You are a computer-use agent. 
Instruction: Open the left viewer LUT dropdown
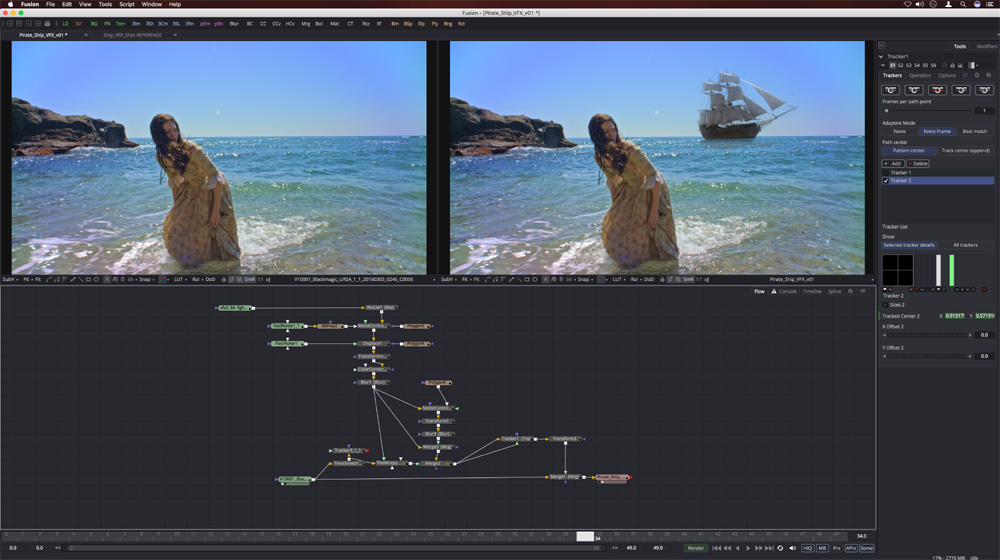(179, 279)
